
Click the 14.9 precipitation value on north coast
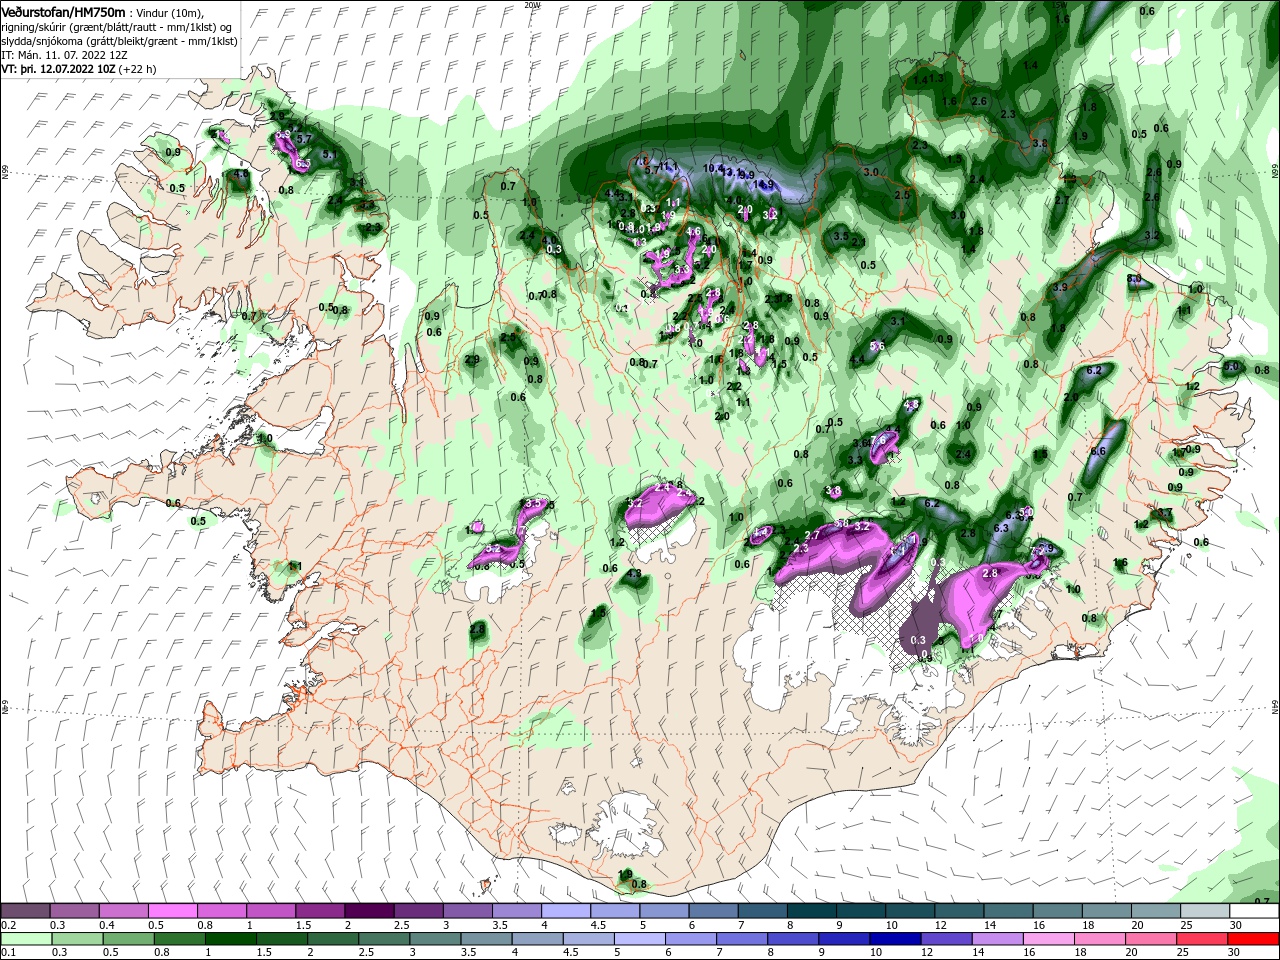click(x=764, y=184)
